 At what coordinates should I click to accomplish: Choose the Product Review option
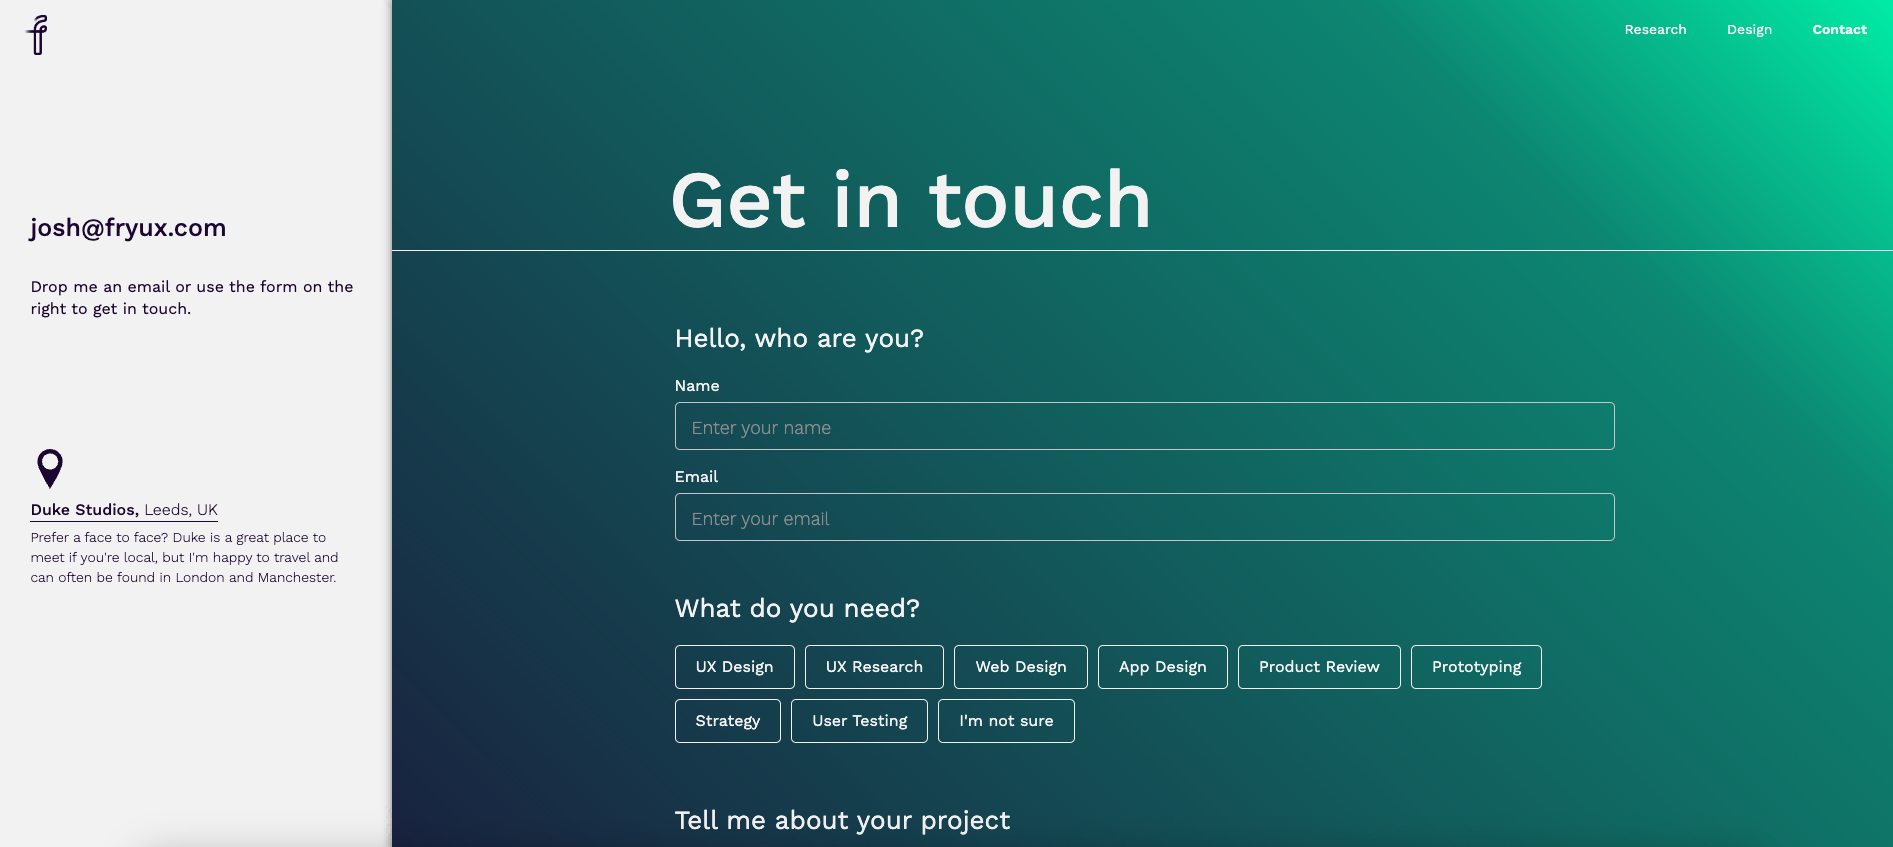pyautogui.click(x=1319, y=667)
